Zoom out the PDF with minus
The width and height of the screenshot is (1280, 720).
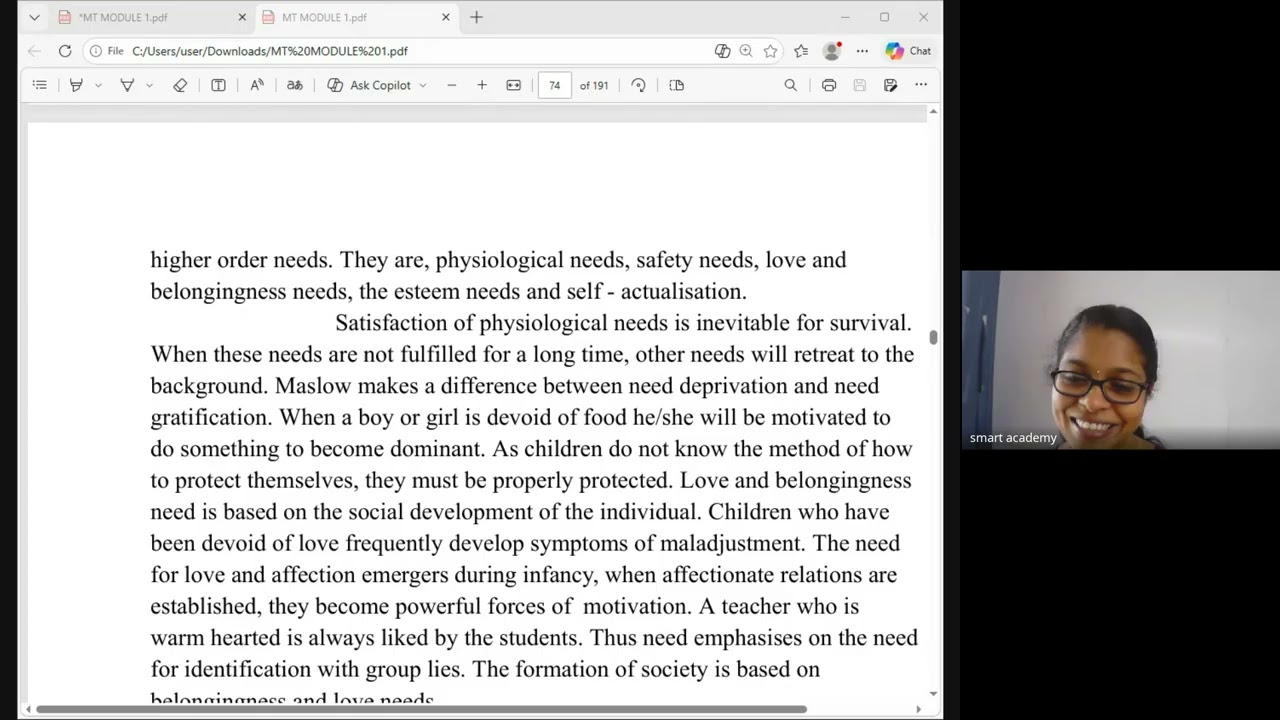coord(452,85)
